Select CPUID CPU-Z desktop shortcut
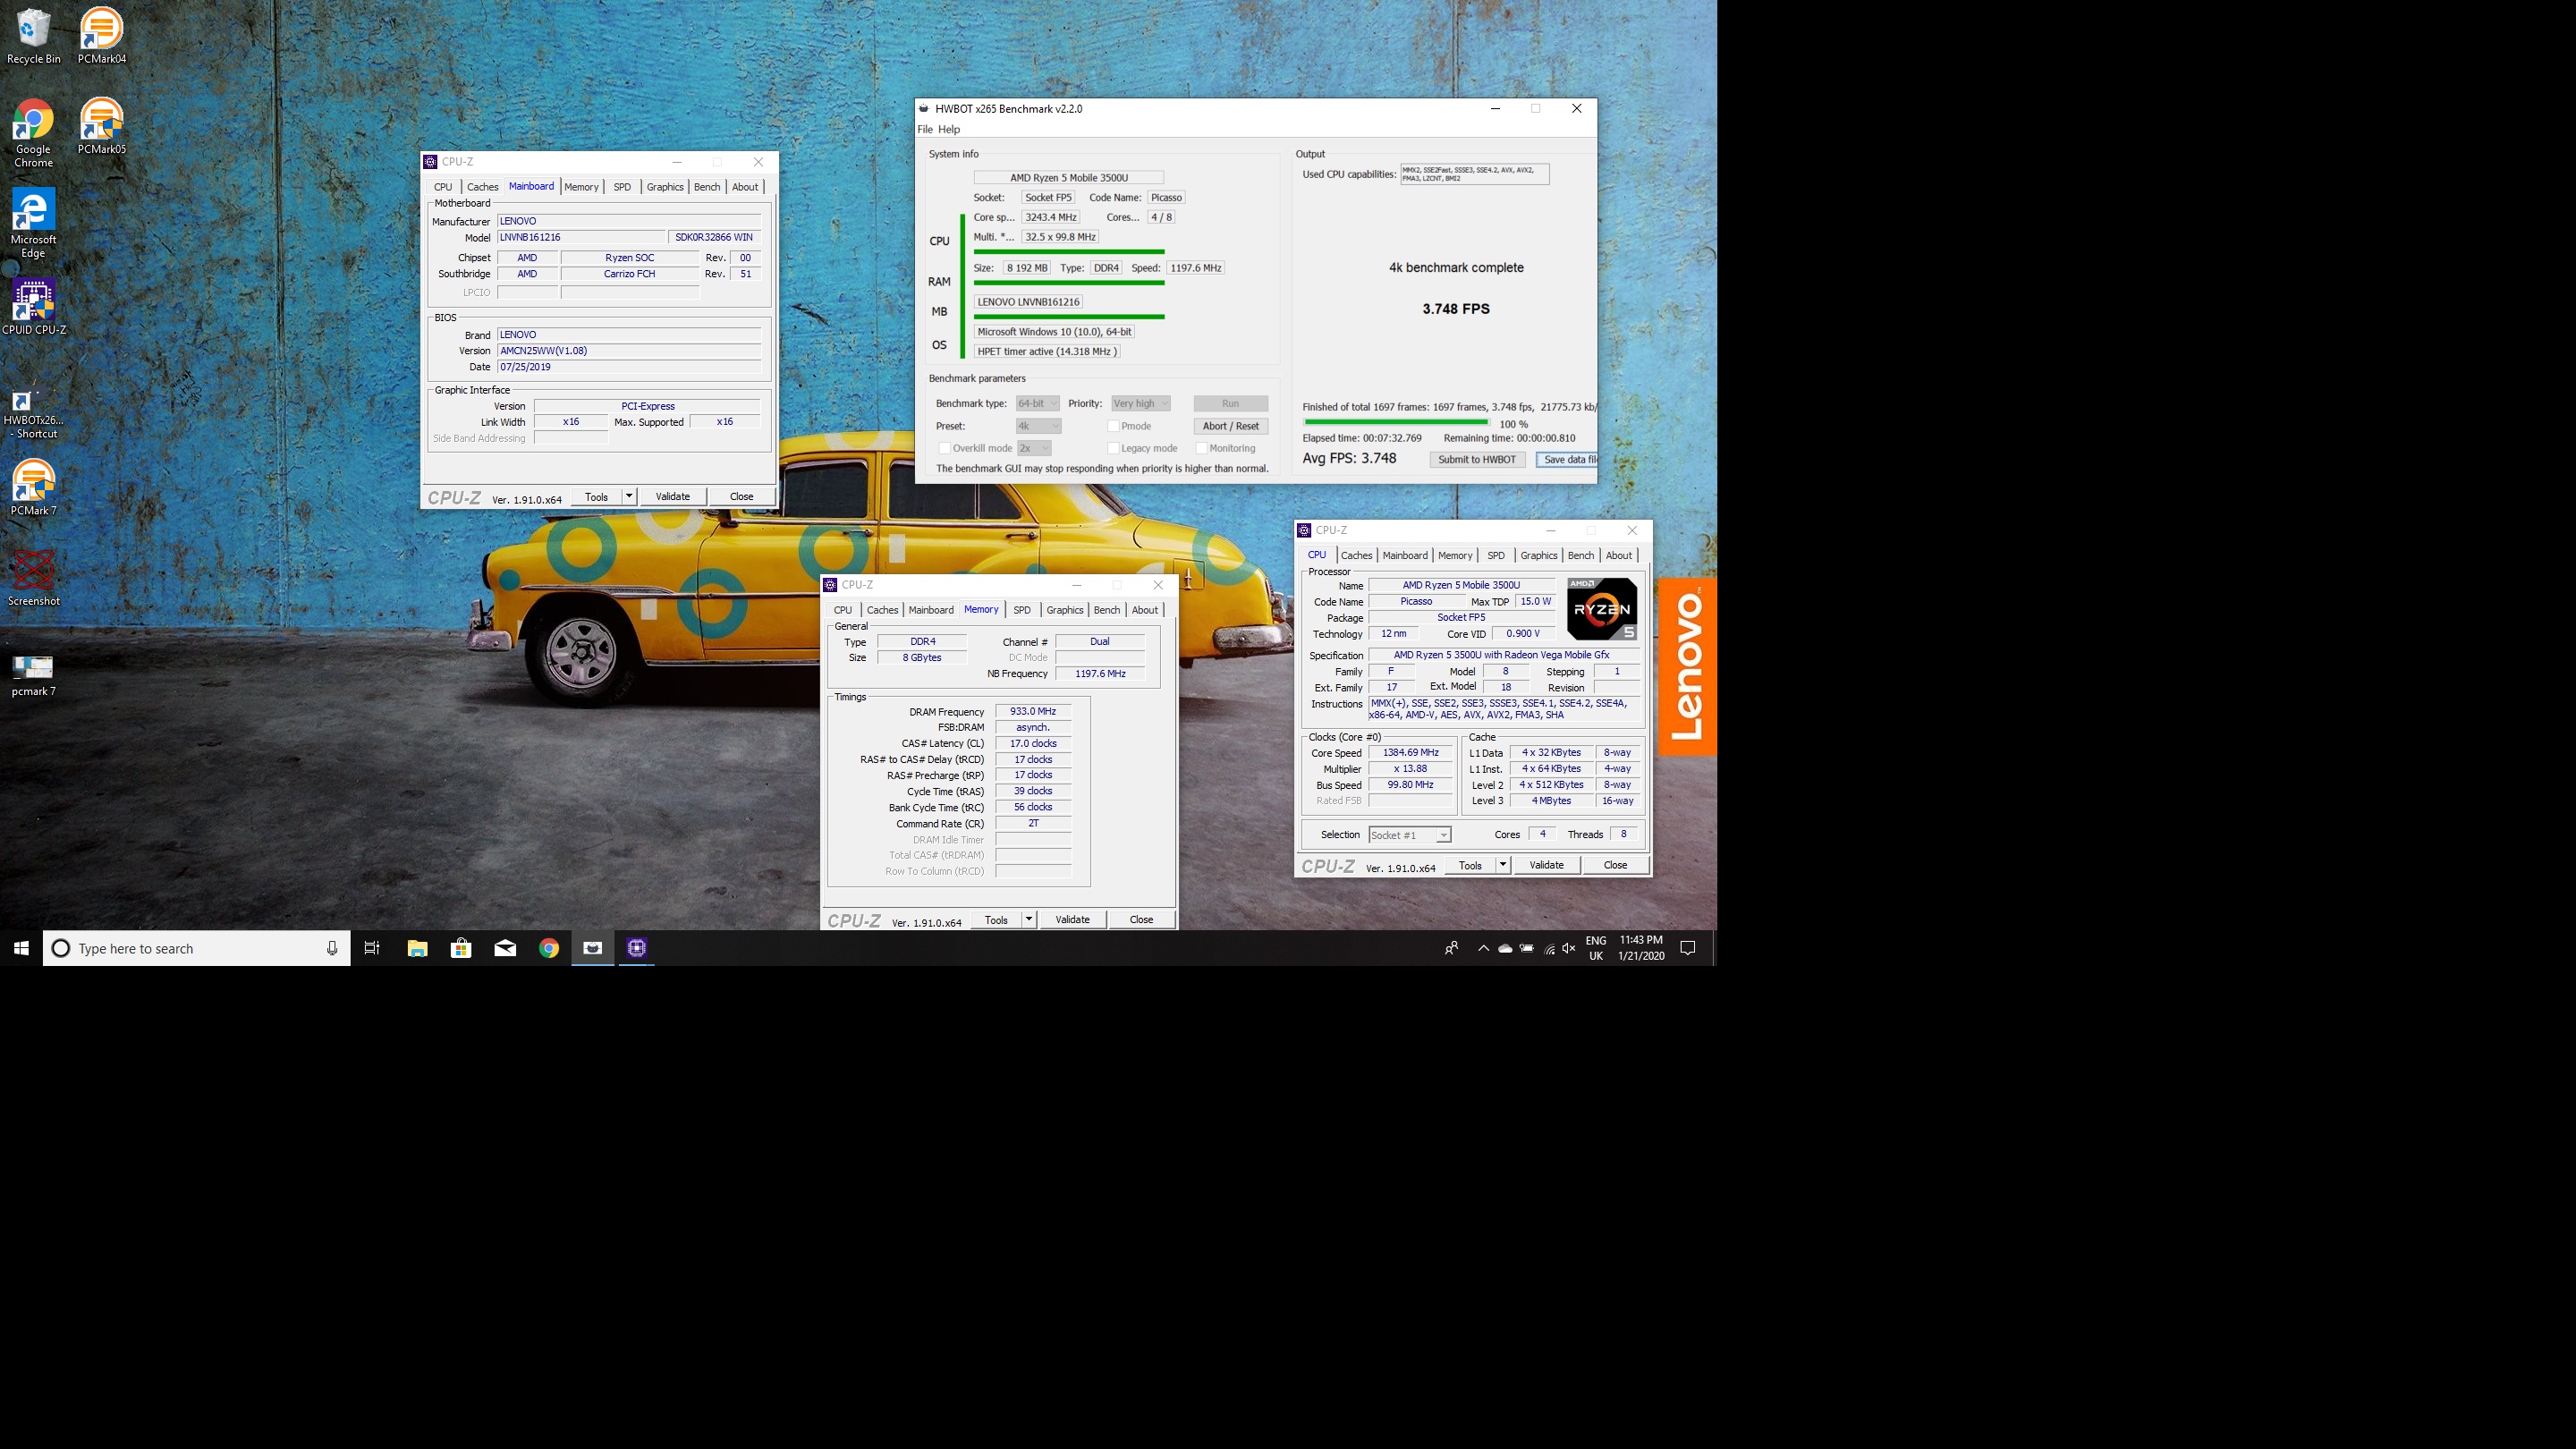 tap(34, 307)
